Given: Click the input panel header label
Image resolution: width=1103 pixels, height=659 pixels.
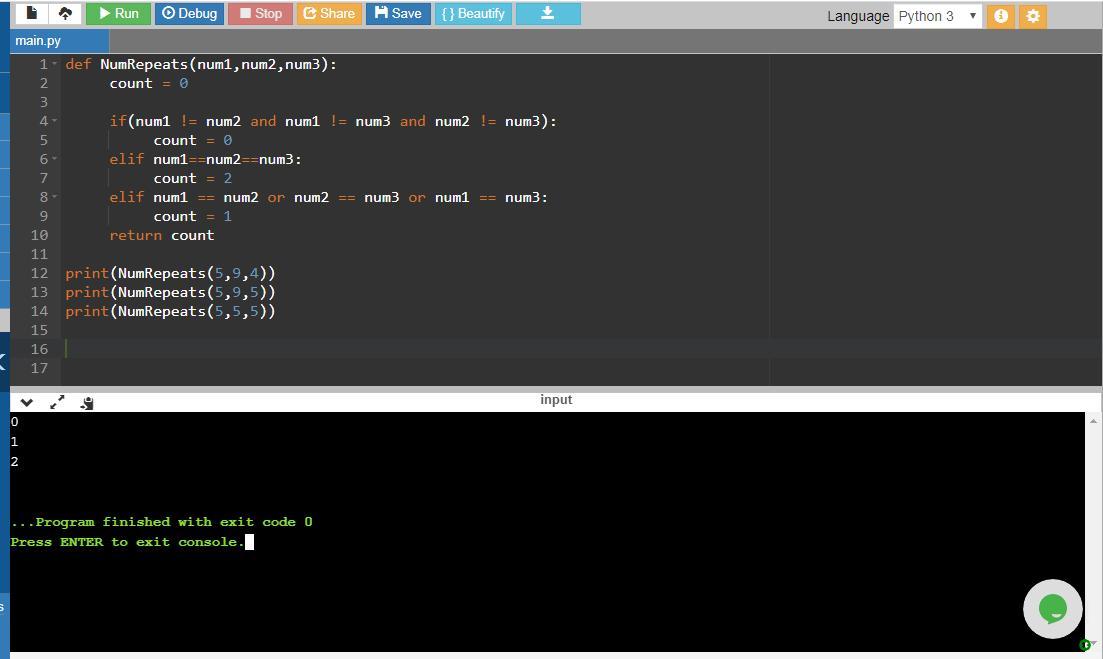Looking at the screenshot, I should [556, 399].
